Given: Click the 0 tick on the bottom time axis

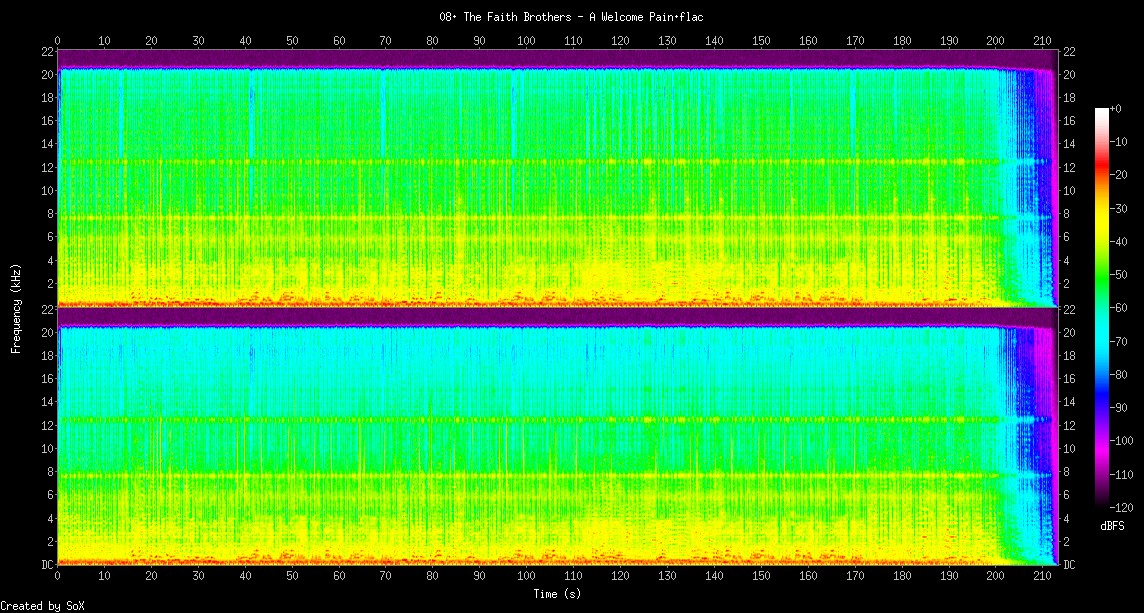Looking at the screenshot, I should tap(58, 577).
